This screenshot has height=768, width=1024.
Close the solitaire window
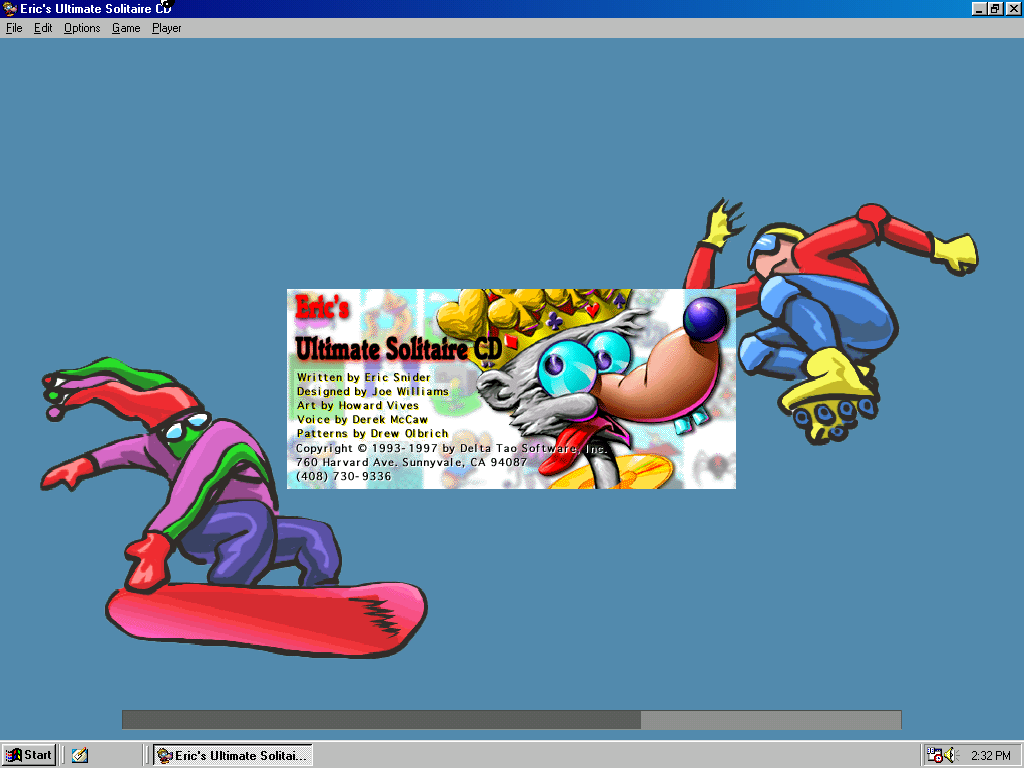(x=1013, y=8)
